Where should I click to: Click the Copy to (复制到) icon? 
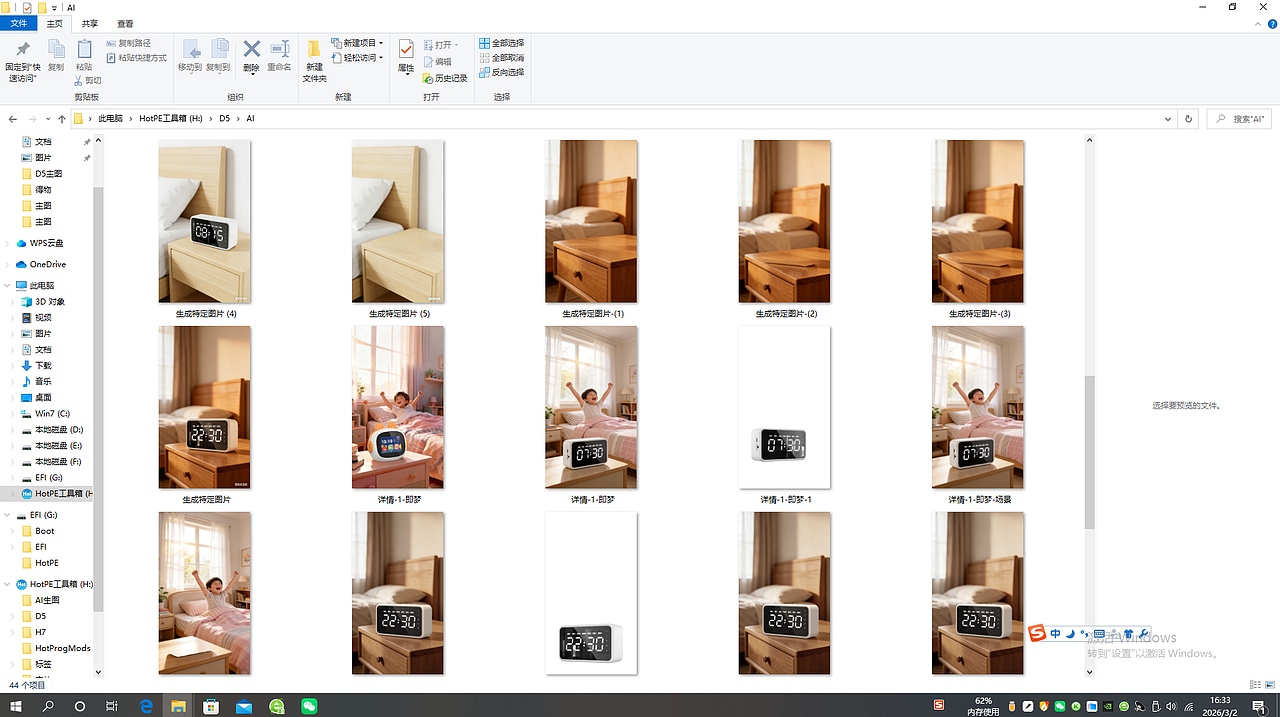218,50
